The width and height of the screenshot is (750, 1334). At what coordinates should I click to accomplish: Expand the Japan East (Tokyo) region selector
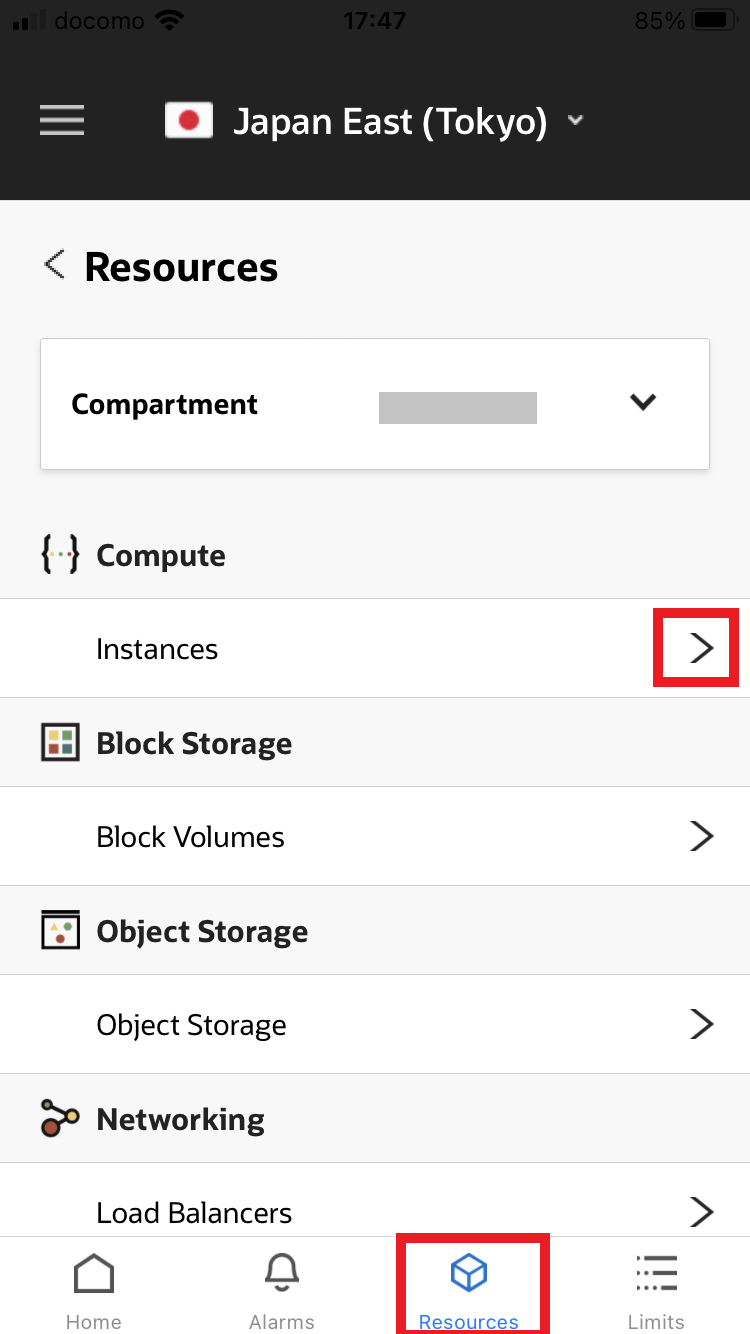pos(575,121)
